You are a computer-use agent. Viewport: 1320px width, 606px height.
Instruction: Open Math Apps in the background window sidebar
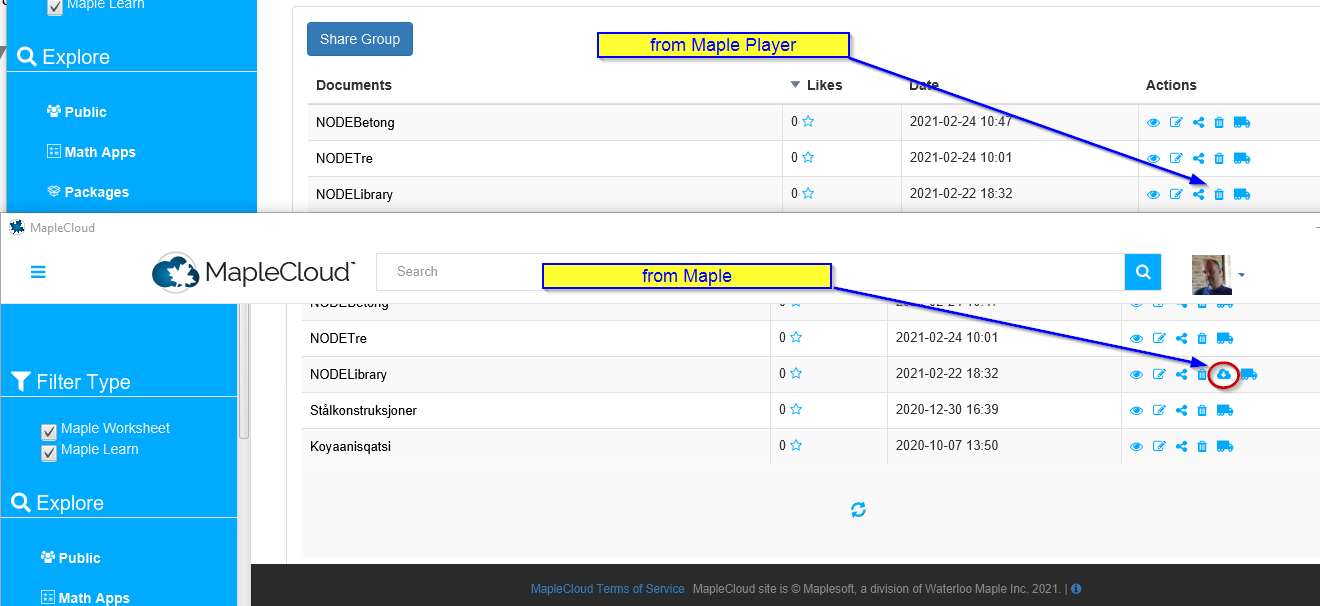pyautogui.click(x=91, y=152)
